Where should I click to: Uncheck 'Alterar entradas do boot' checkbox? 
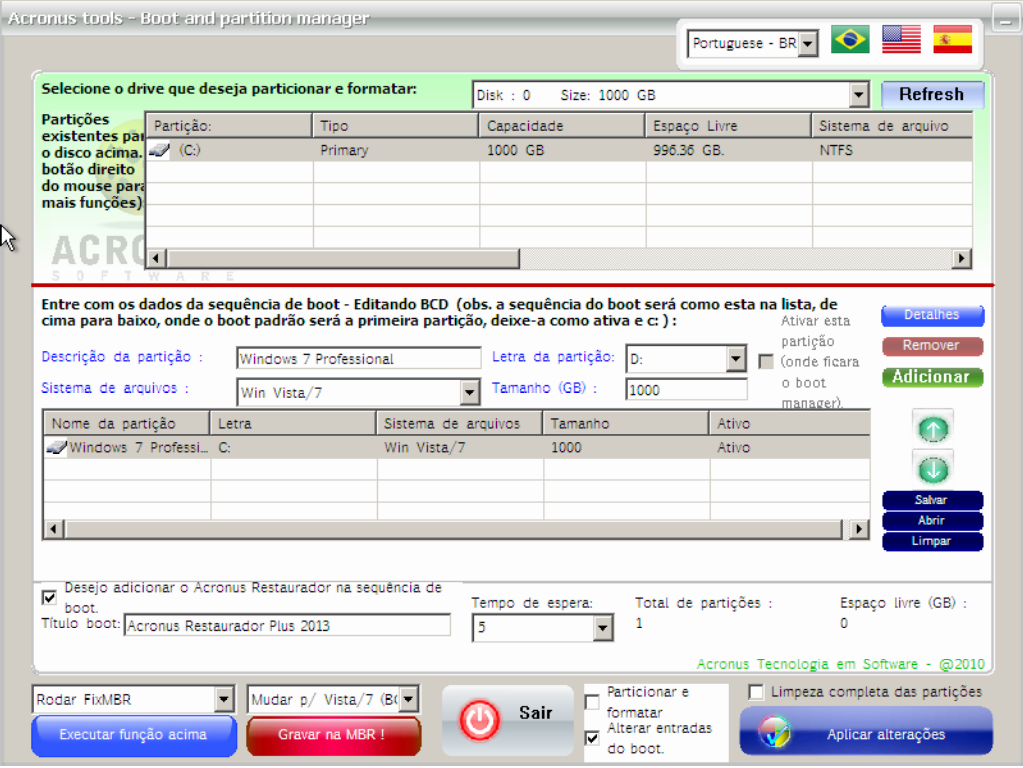pos(592,738)
